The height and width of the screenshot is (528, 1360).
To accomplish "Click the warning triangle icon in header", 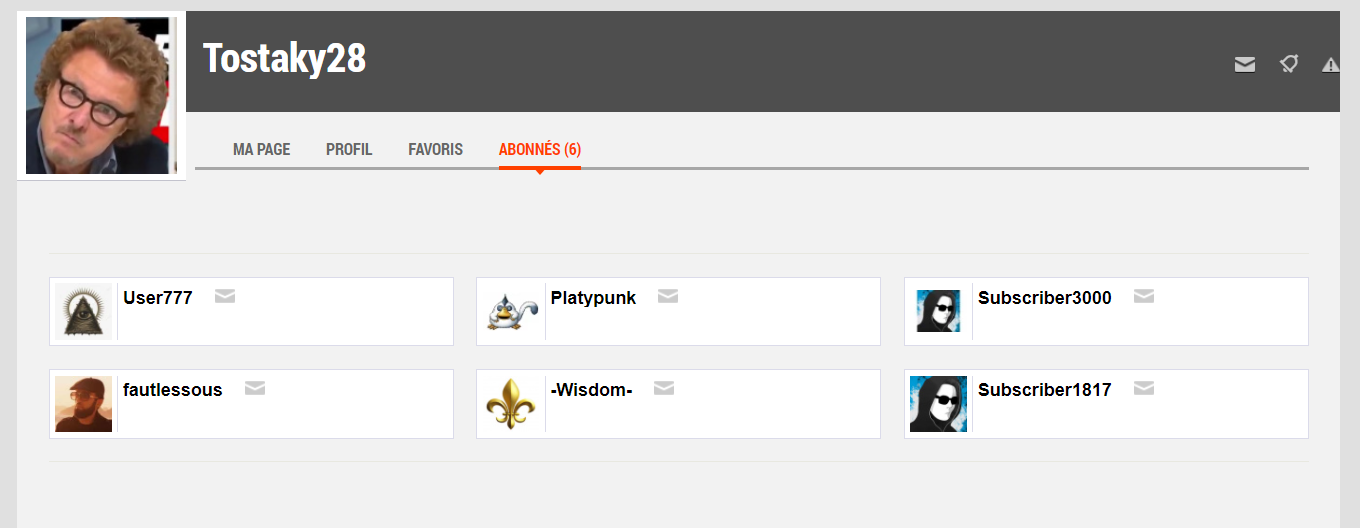I will [x=1331, y=65].
